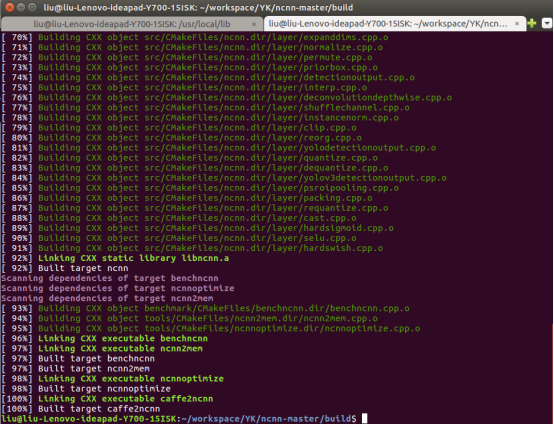Click the line building detectionoutput.cpp.o
The width and height of the screenshot is (554, 424).
tap(208, 77)
